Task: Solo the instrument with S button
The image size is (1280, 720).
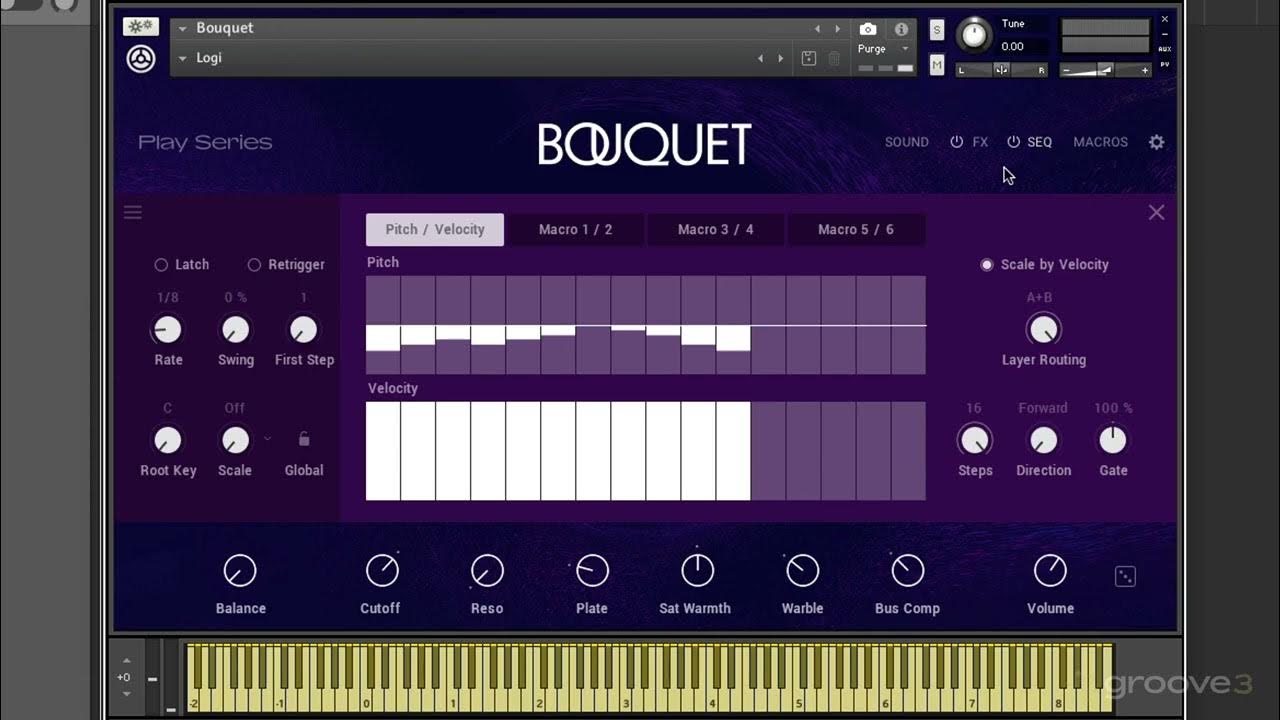Action: point(937,30)
